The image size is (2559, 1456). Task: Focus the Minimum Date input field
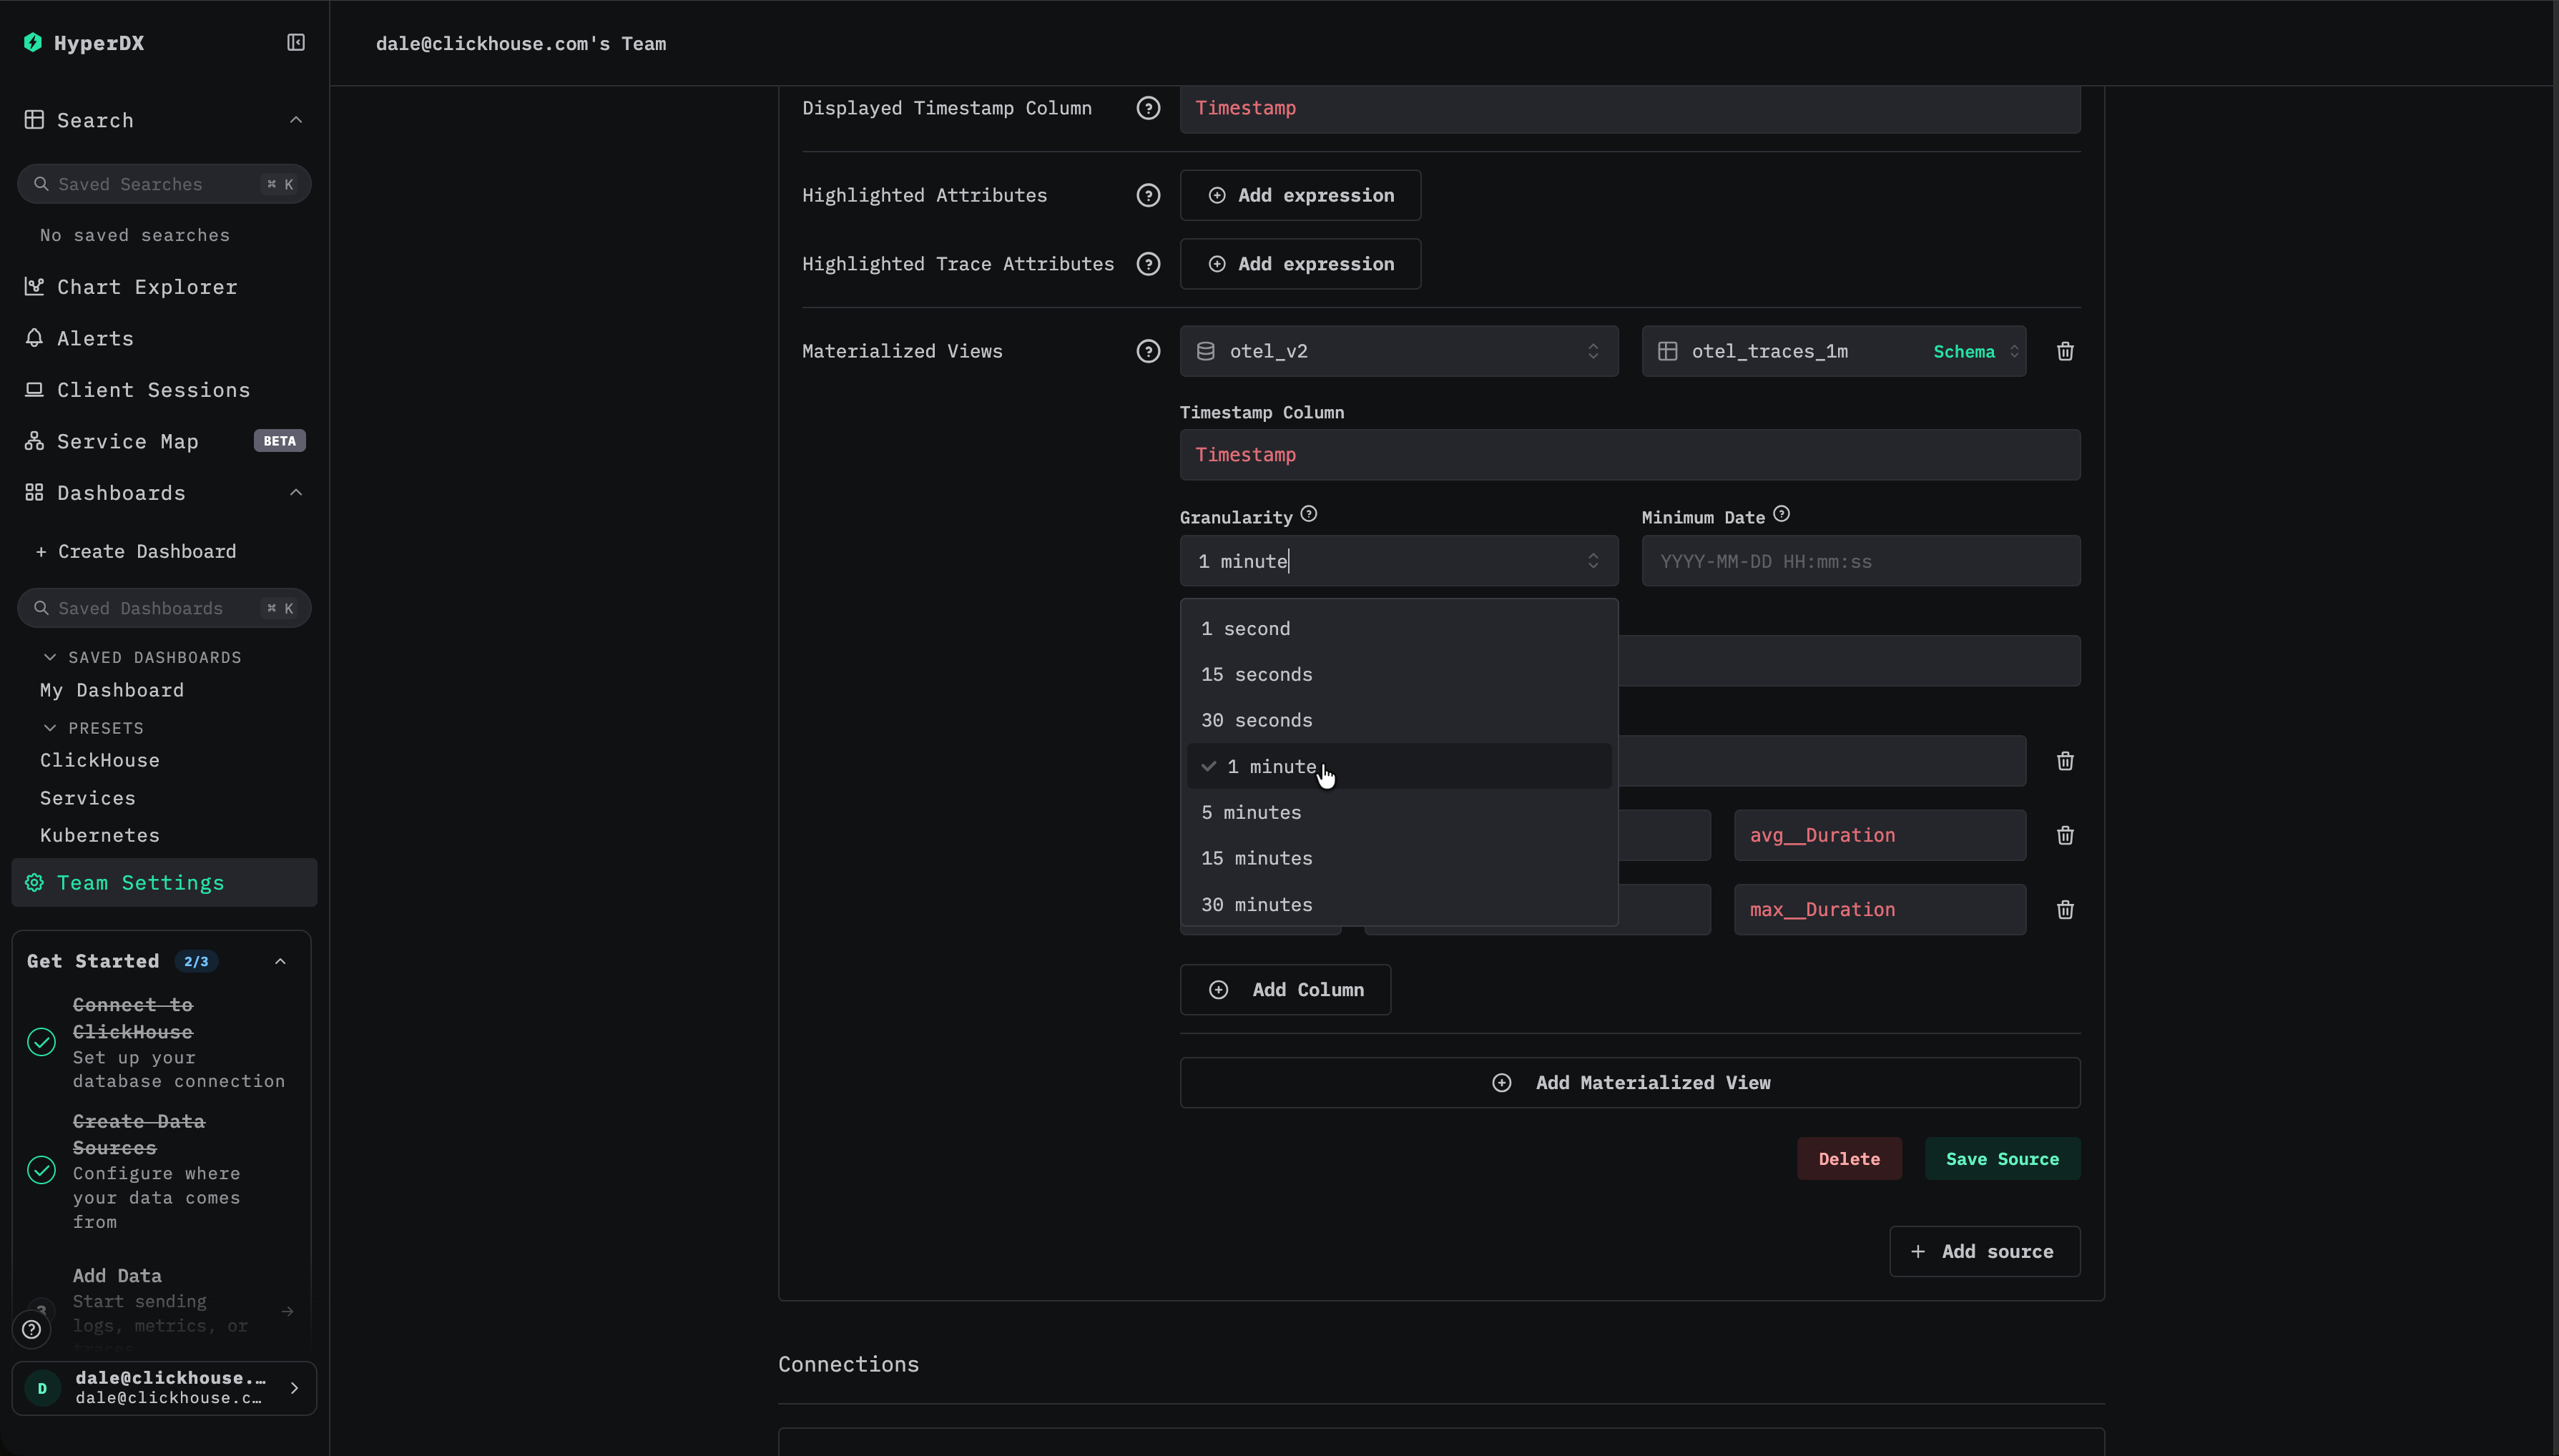(1860, 561)
